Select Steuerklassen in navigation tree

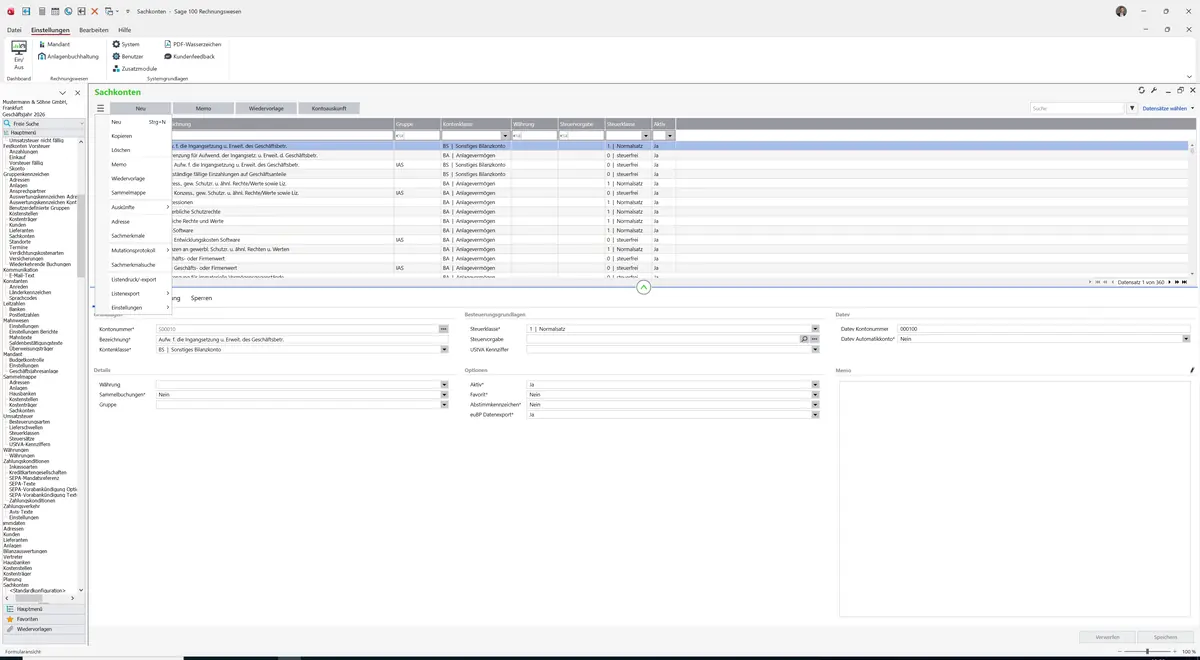pyautogui.click(x=24, y=432)
